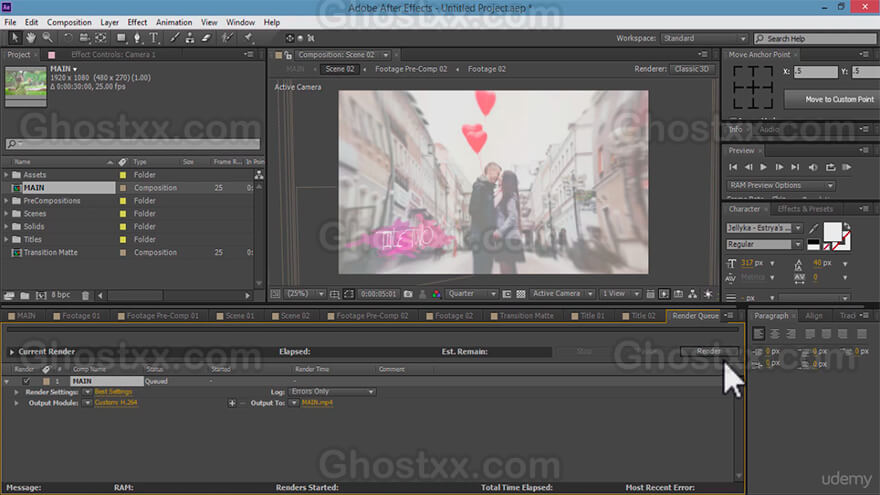The height and width of the screenshot is (495, 880).
Task: Click the eyedropper in Character panel
Action: pos(814,228)
